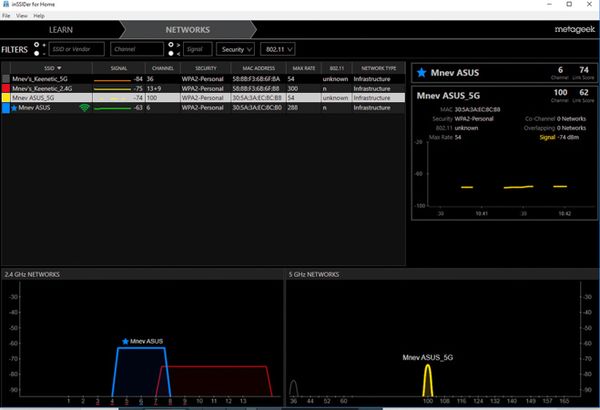Sort by the SIGNAL column header
The image size is (600, 410).
(x=119, y=68)
